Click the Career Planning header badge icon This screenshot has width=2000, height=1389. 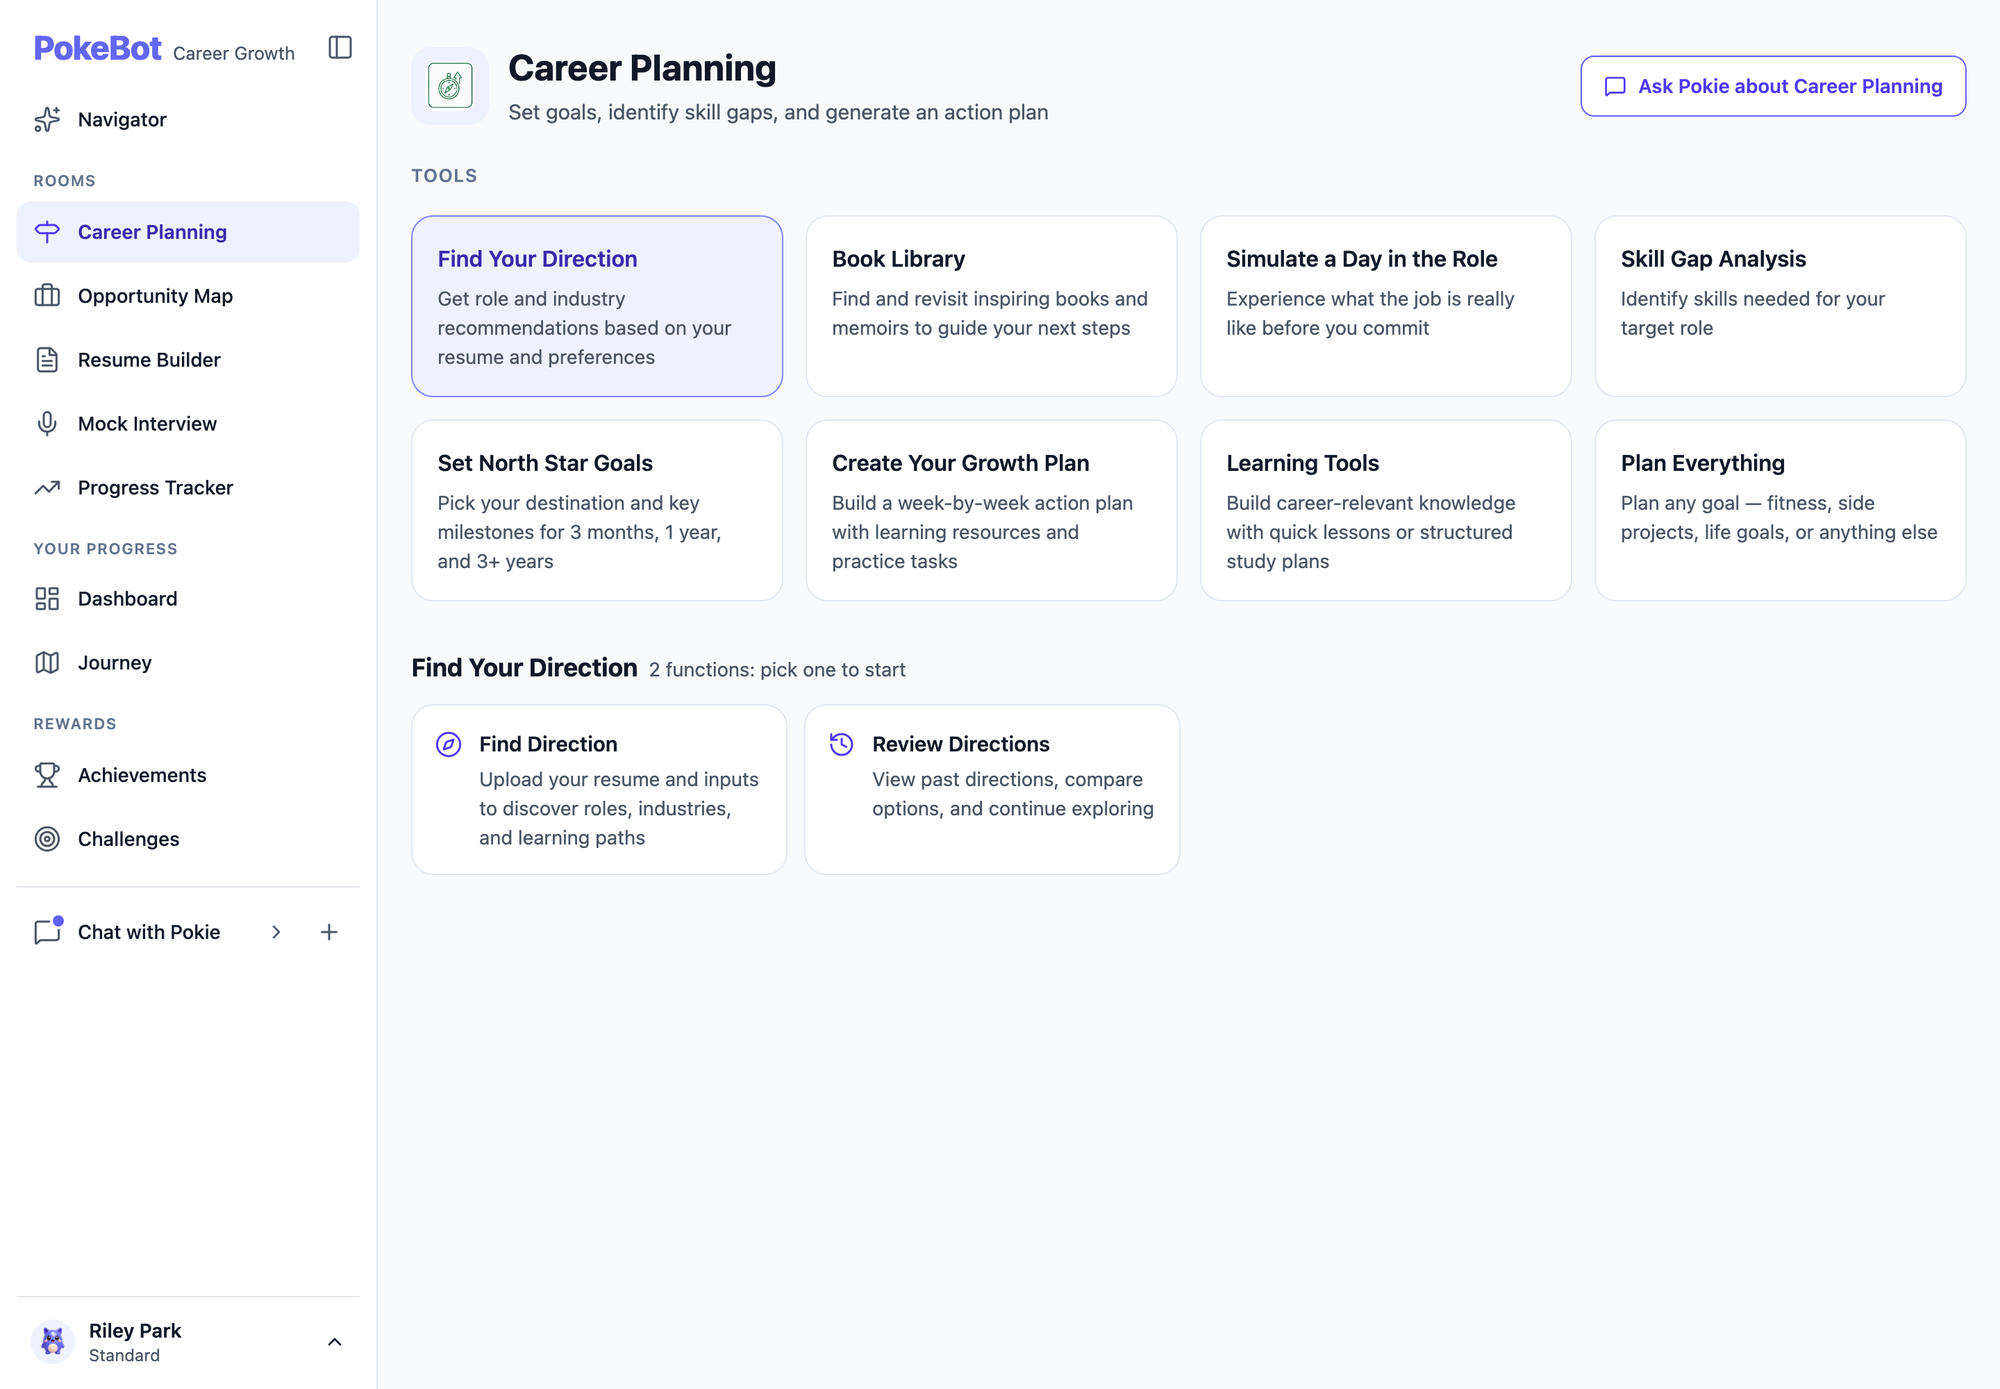[450, 86]
